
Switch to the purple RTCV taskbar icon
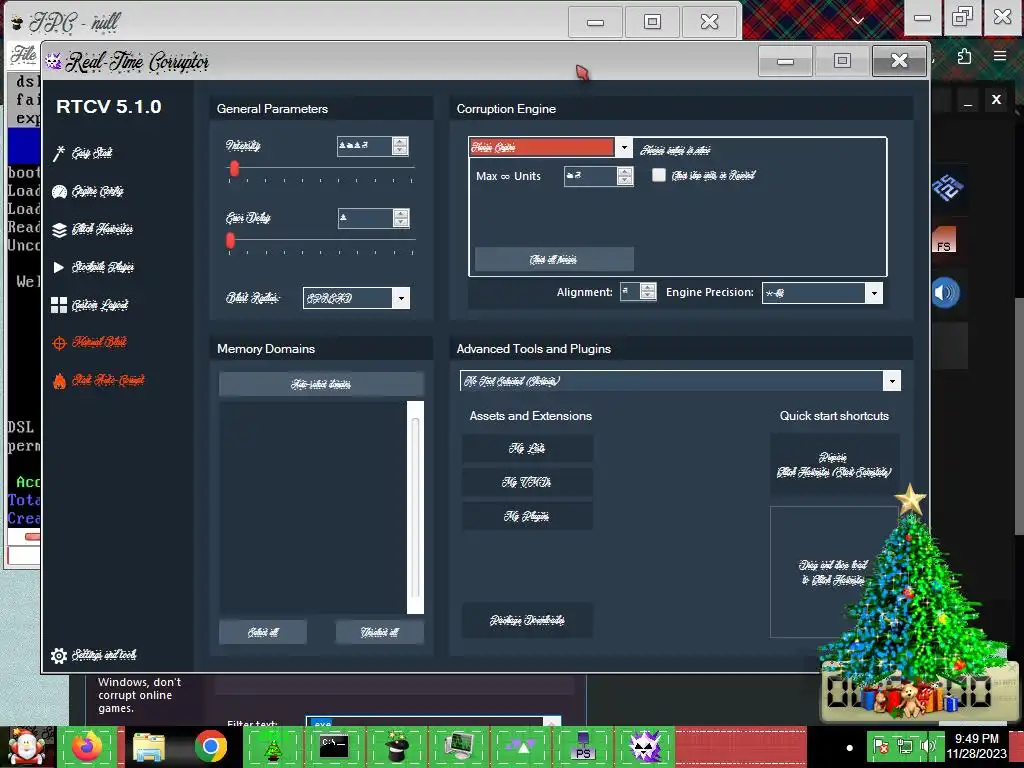coord(645,746)
